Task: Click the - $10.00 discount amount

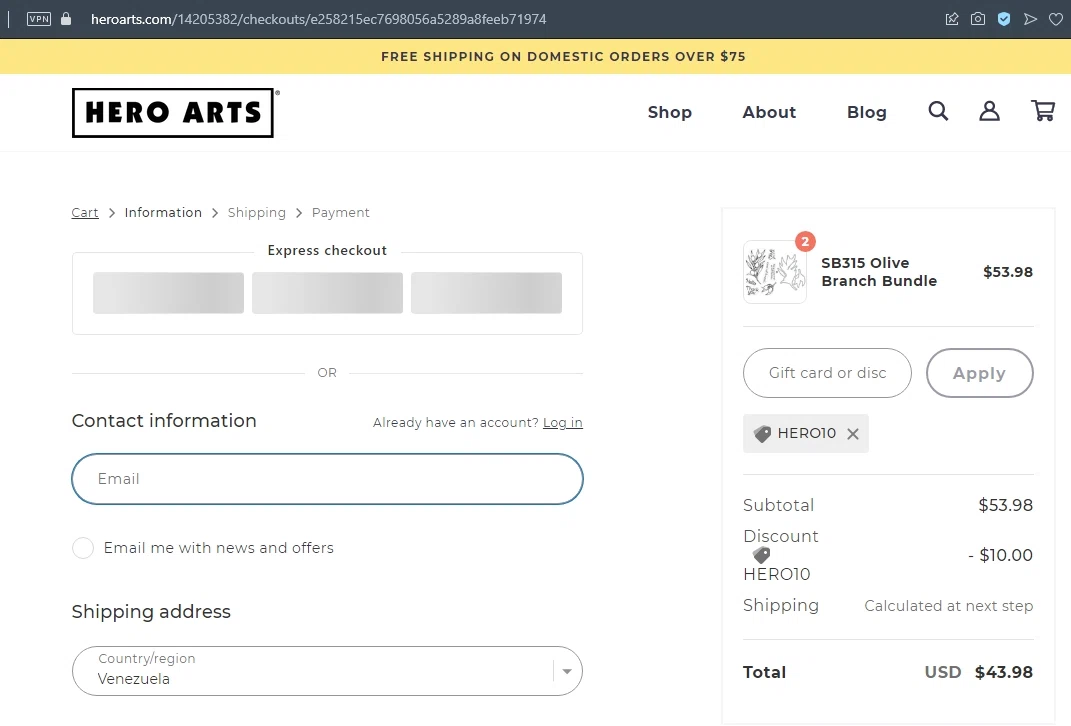Action: (x=1000, y=555)
